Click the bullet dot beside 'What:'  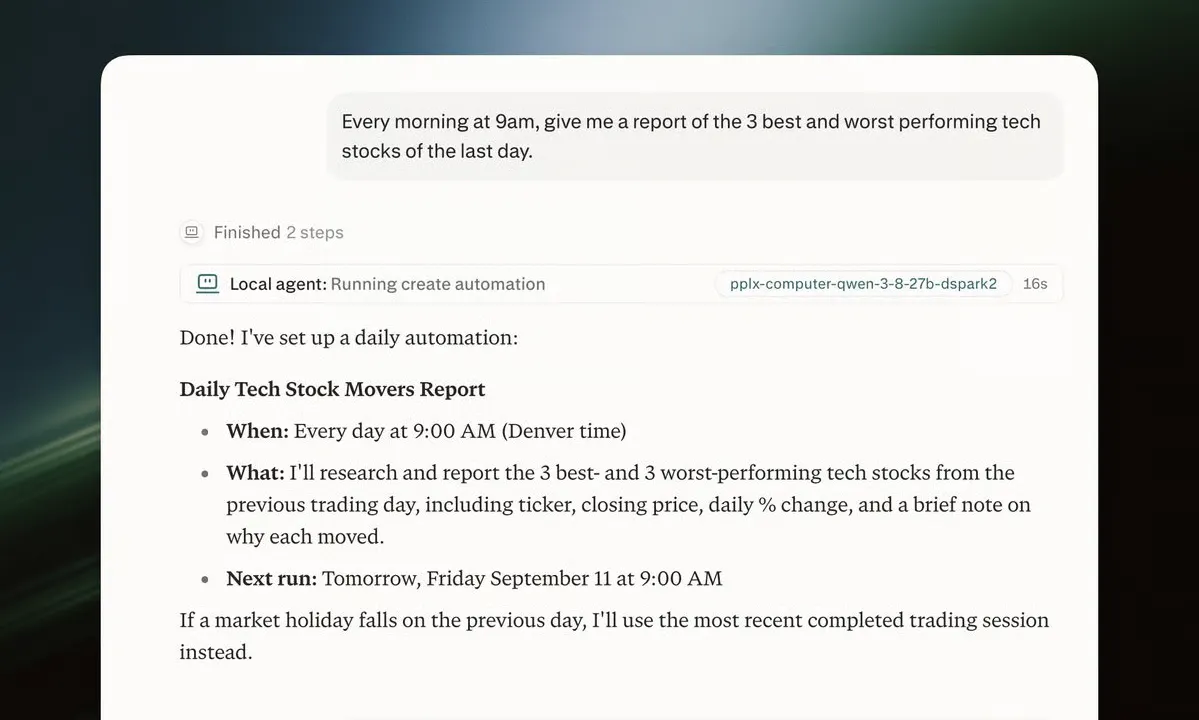coord(205,474)
